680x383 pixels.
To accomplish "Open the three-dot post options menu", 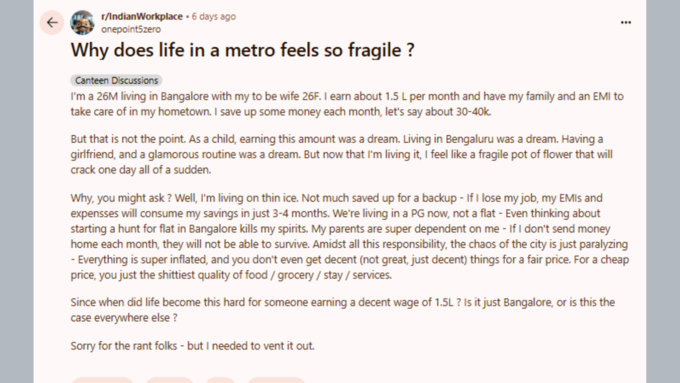I will (625, 22).
